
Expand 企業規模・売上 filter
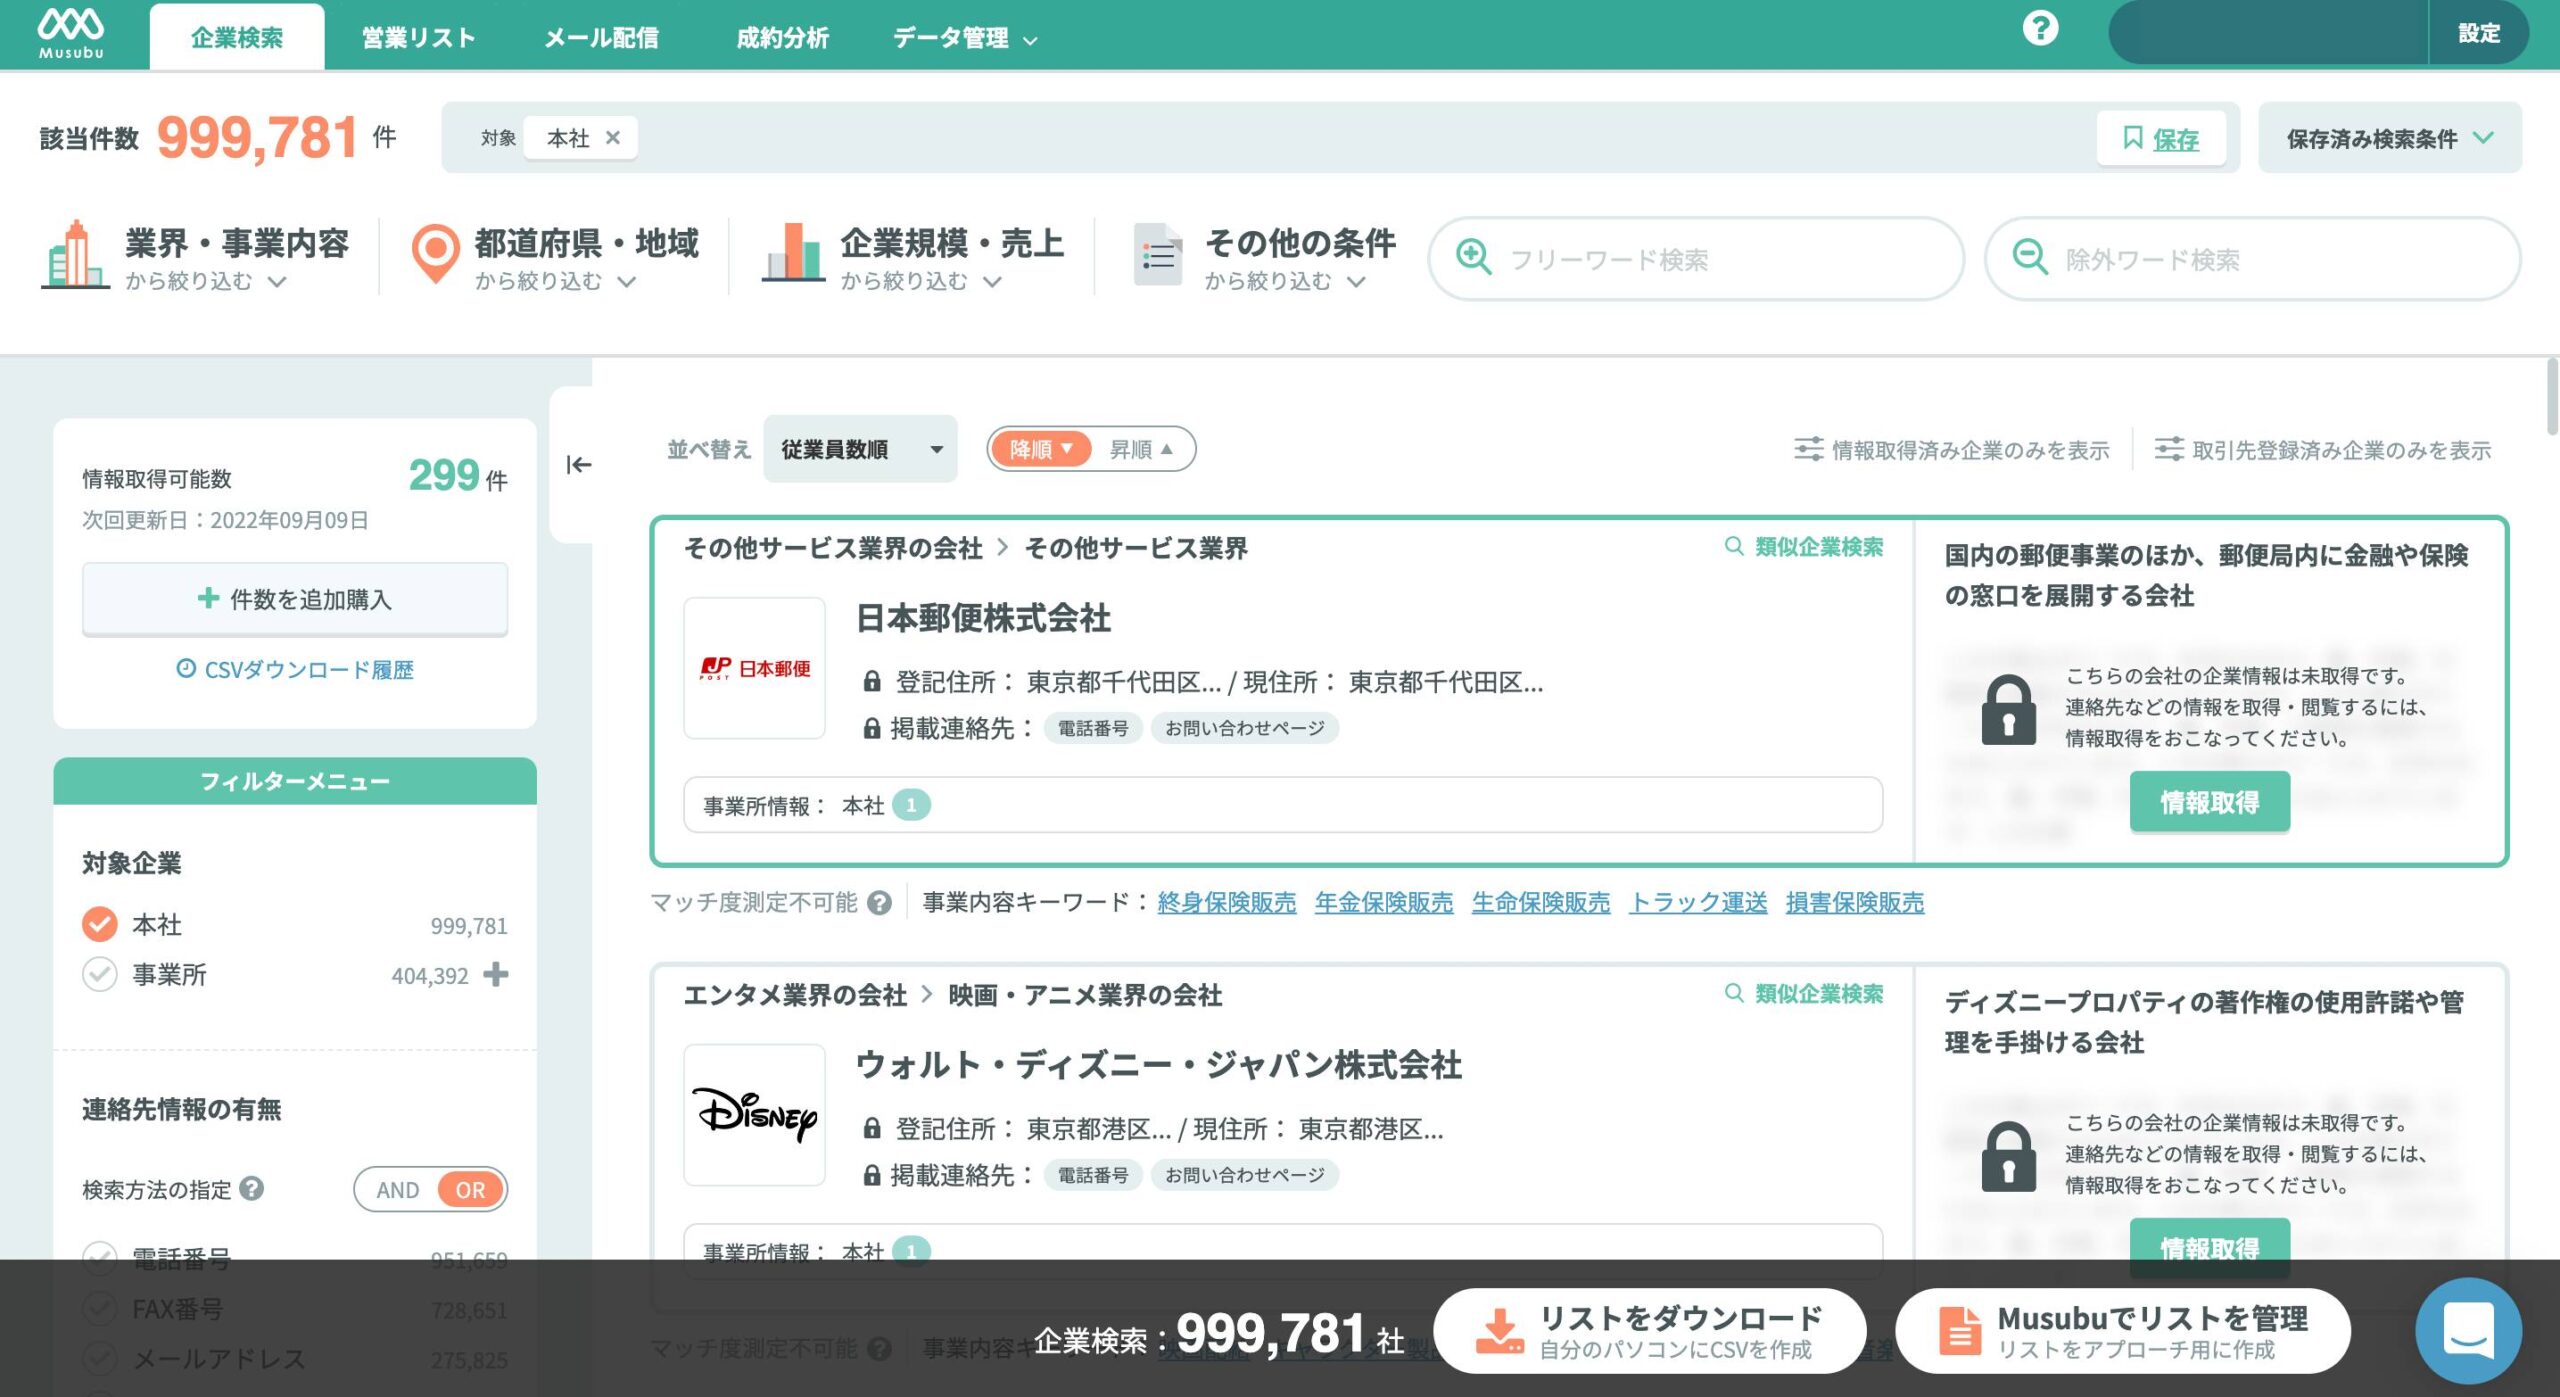coord(951,258)
